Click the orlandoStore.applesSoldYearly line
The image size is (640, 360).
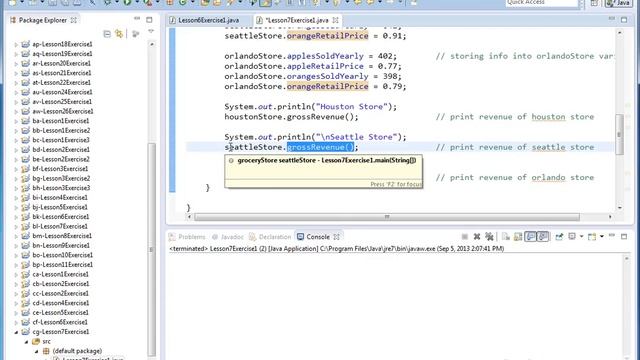pos(311,56)
